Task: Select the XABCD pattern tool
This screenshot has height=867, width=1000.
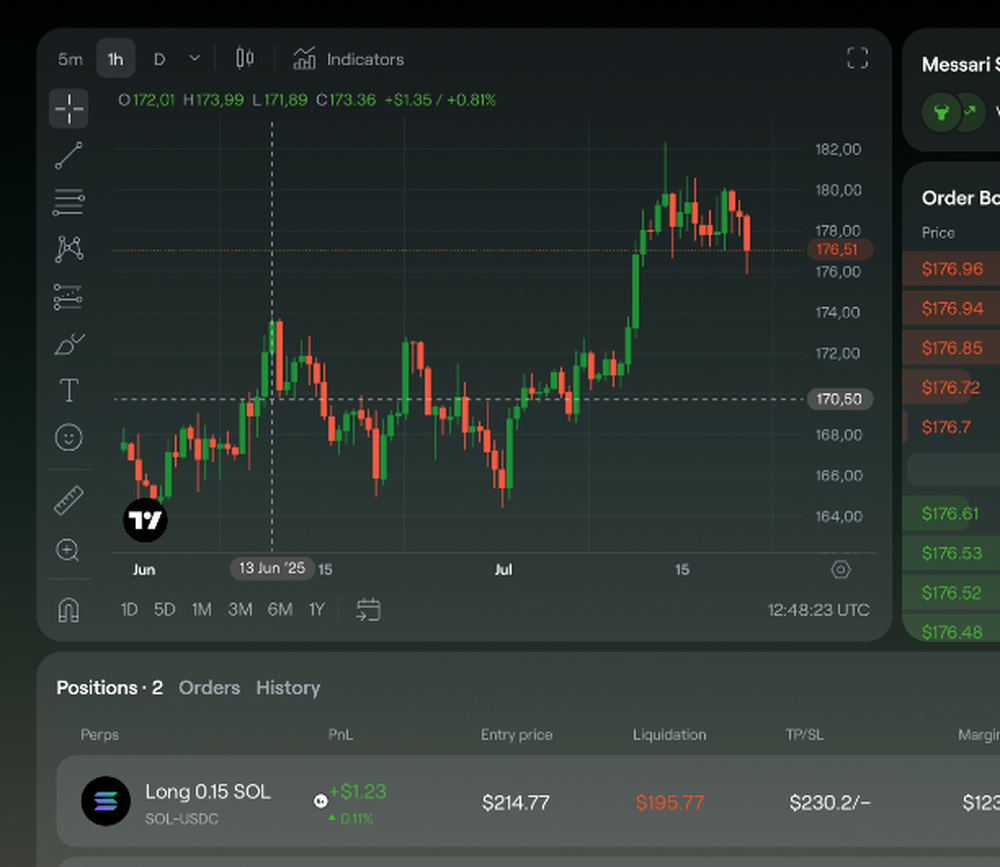Action: (x=69, y=249)
